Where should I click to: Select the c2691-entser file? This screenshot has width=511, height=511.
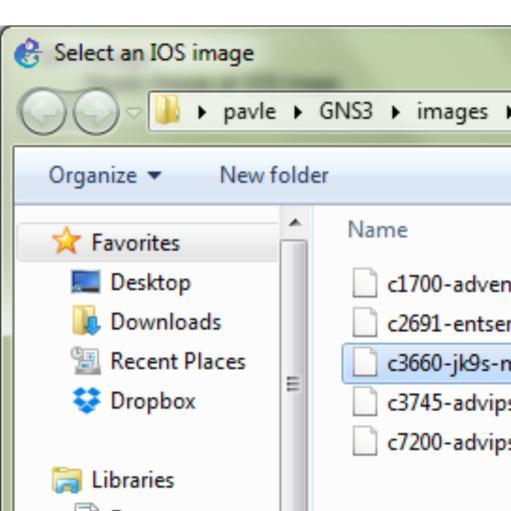[x=448, y=324]
